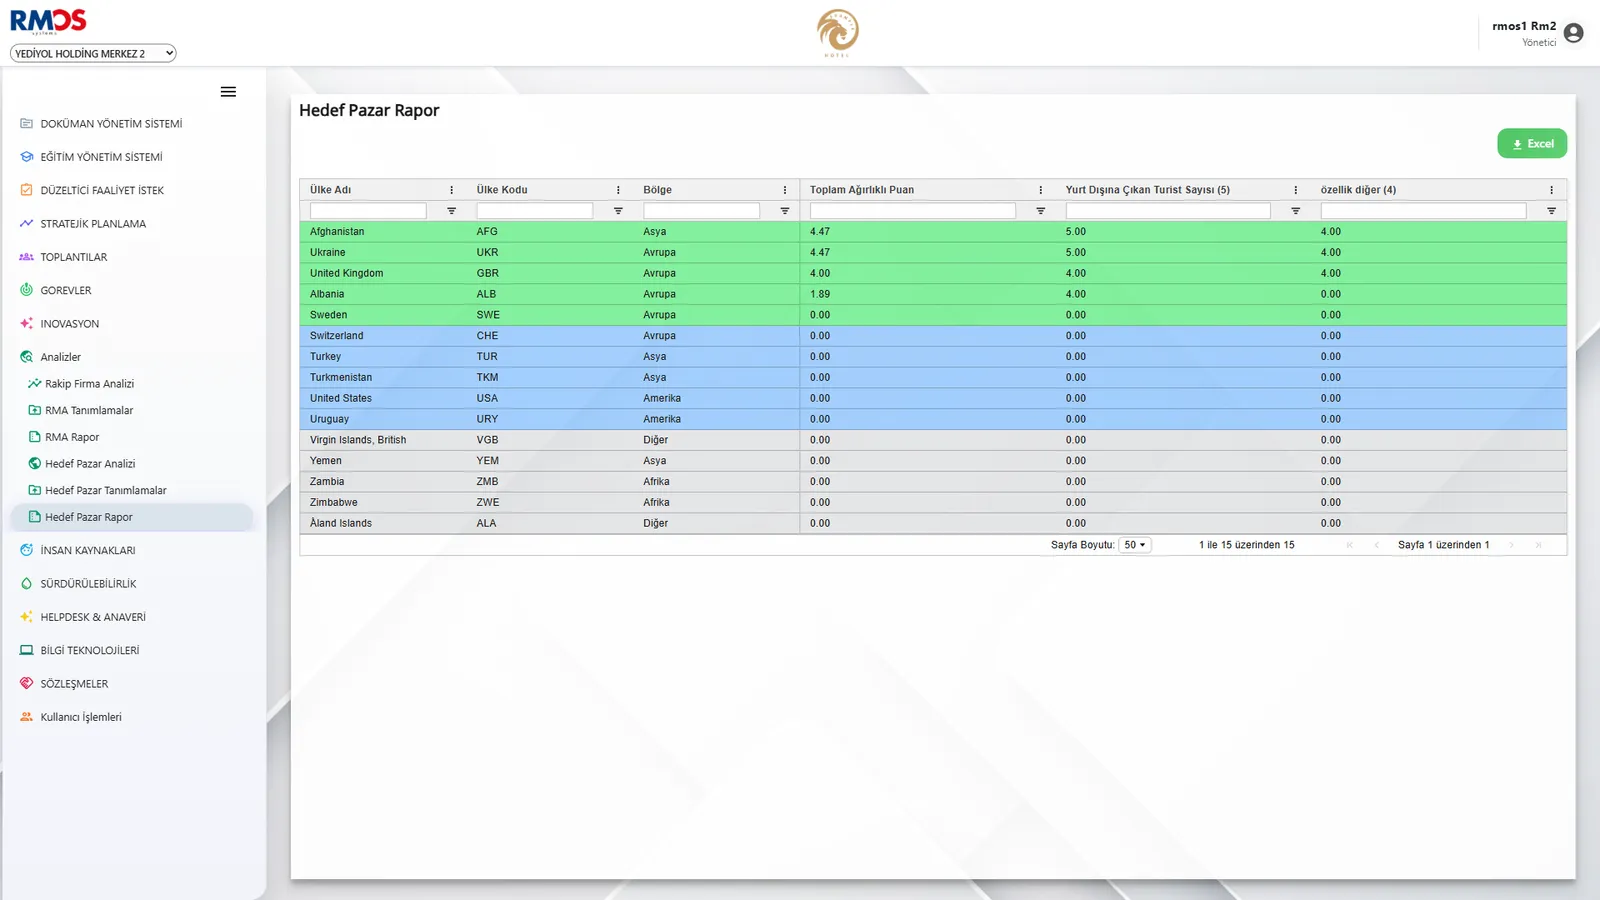Click the filter icon under Bölge
Image resolution: width=1600 pixels, height=900 pixels.
(785, 211)
